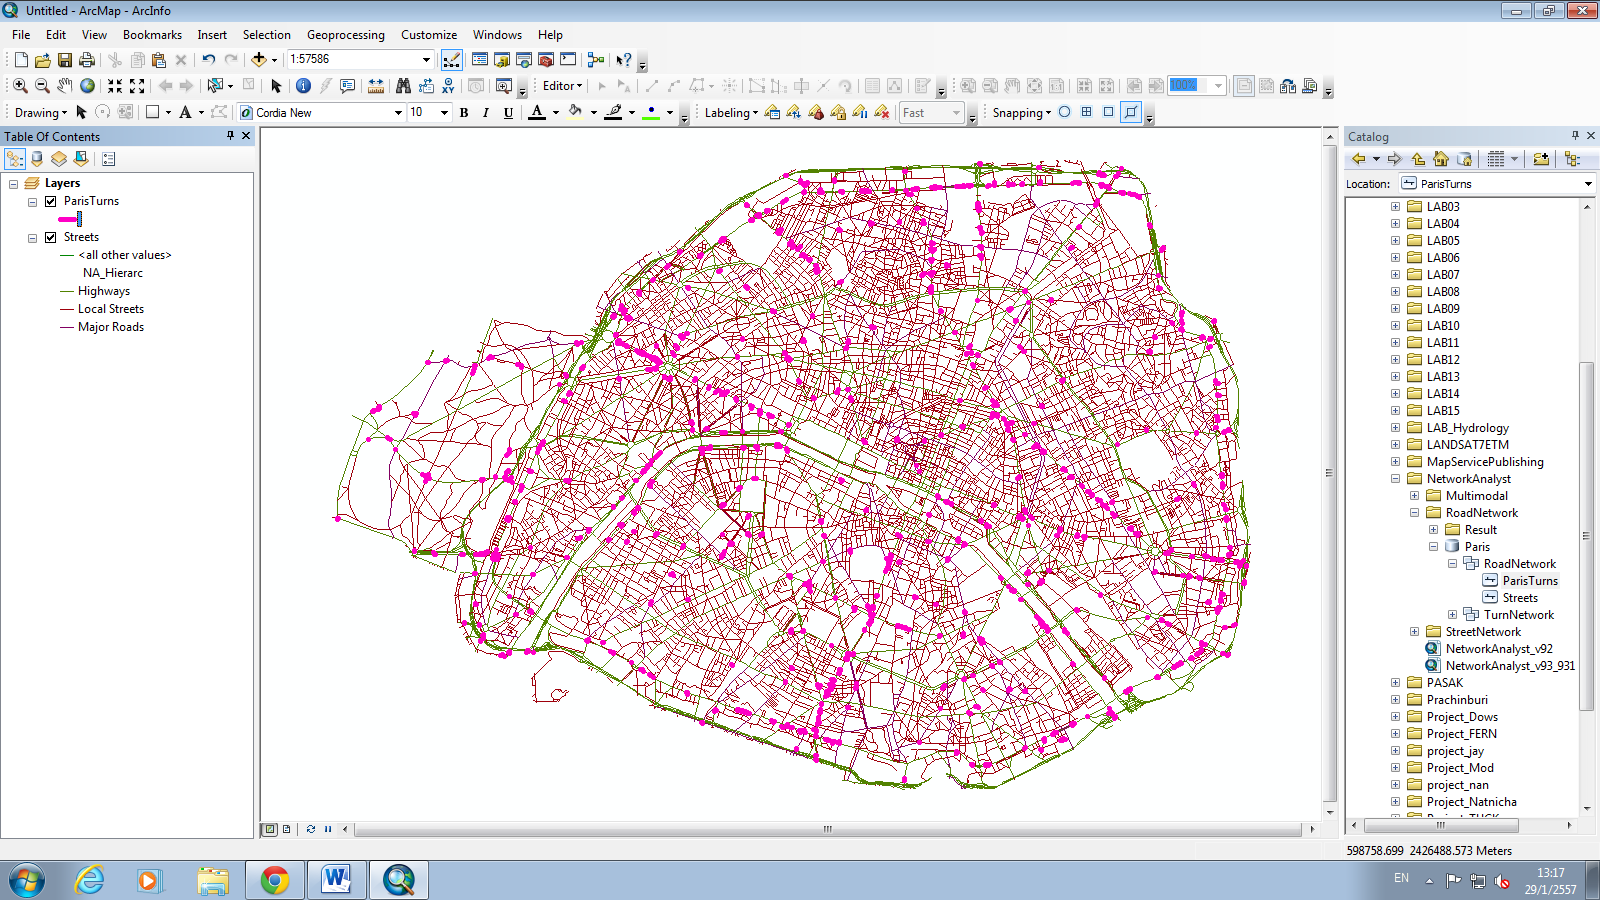Click the Full Extent globe tool
The height and width of the screenshot is (900, 1600).
pyautogui.click(x=87, y=86)
